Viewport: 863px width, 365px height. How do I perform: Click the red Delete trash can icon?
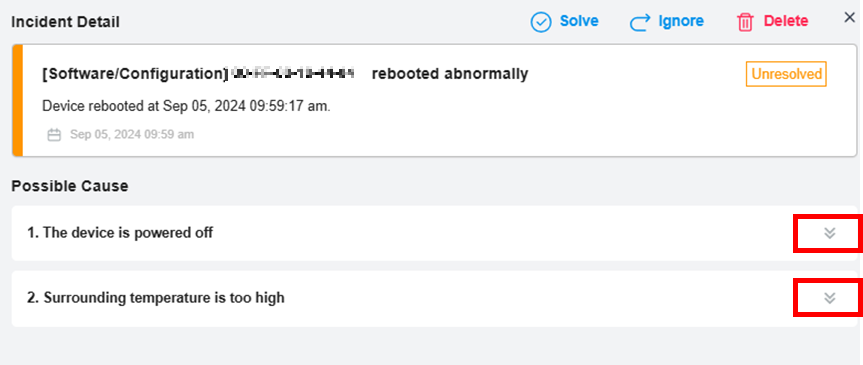[745, 23]
